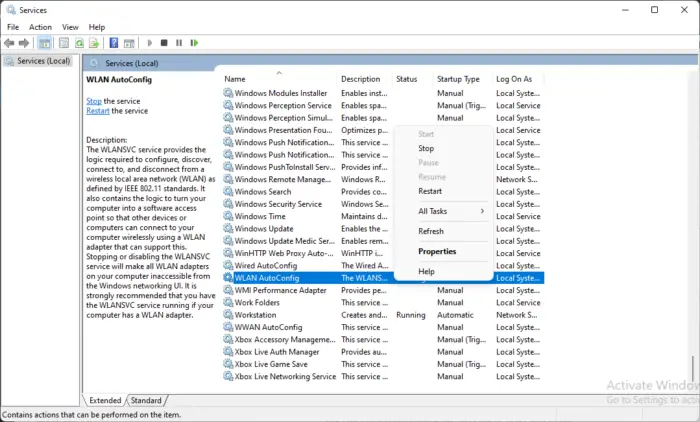Click the gear icon beside Windows Update
Viewport: 700px width, 422px height.
pyautogui.click(x=228, y=228)
